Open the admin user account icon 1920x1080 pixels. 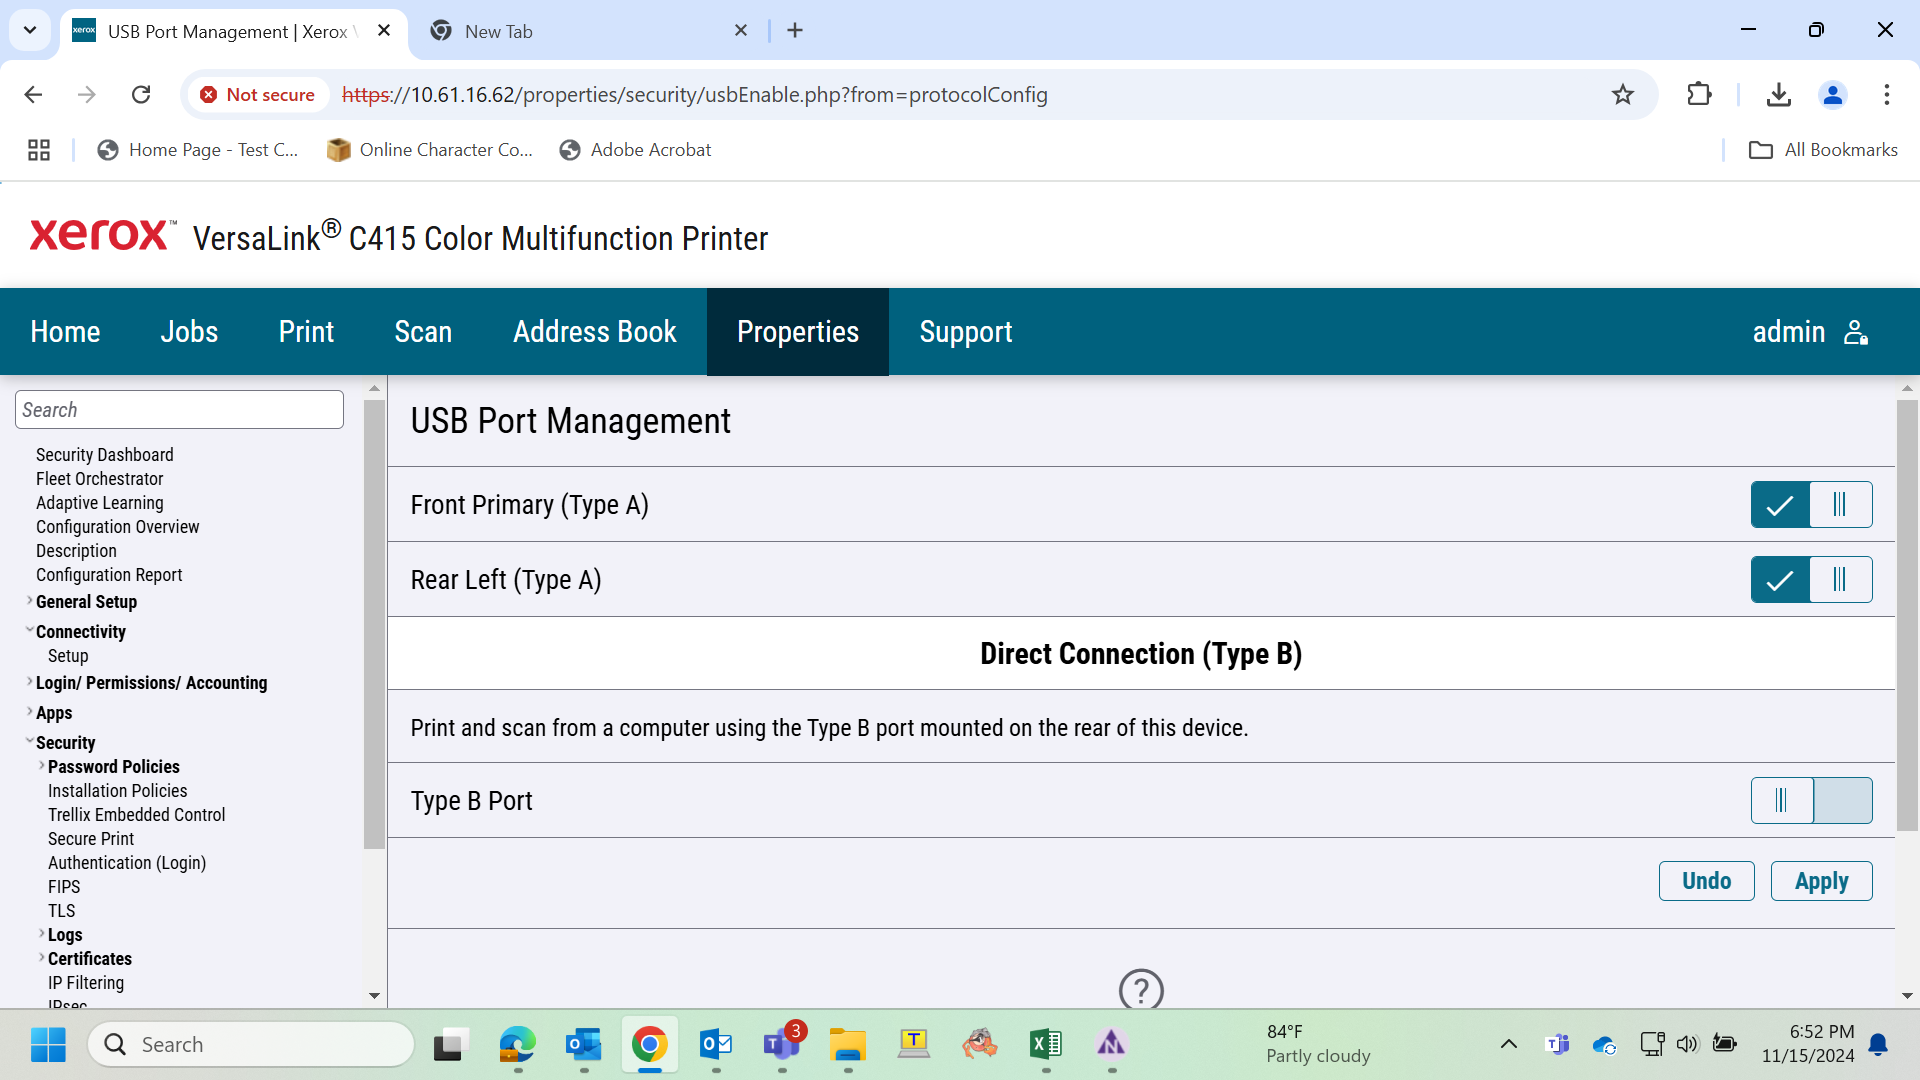click(x=1856, y=332)
